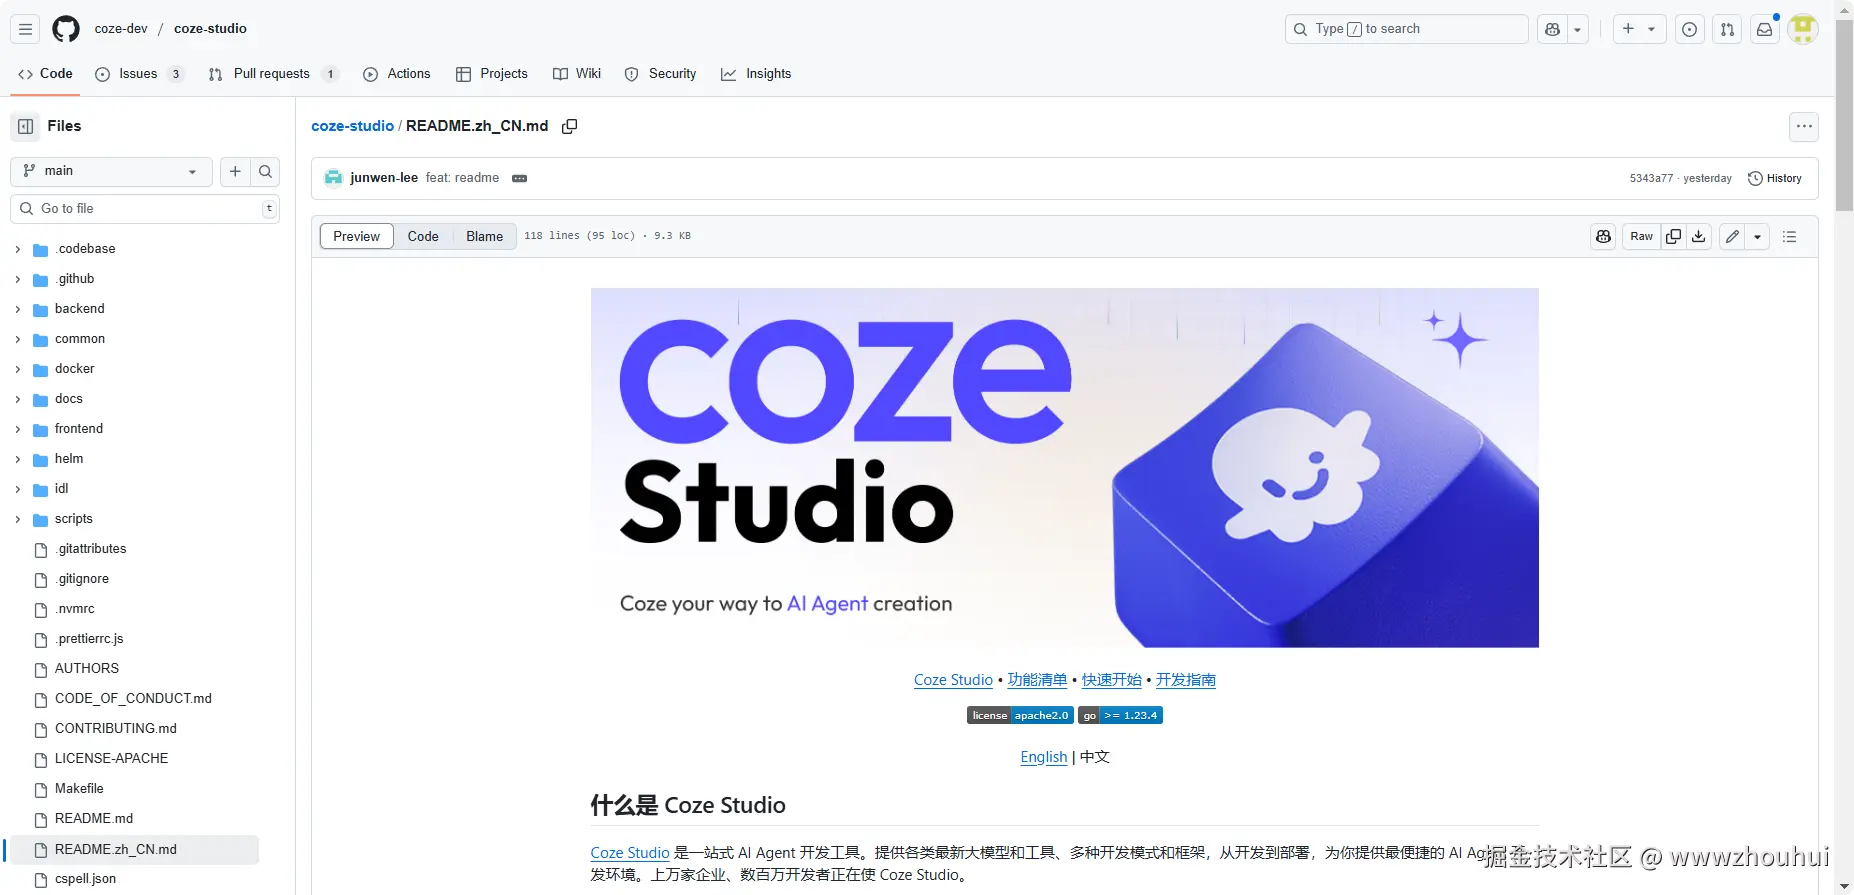Expand the .github folder

click(18, 279)
